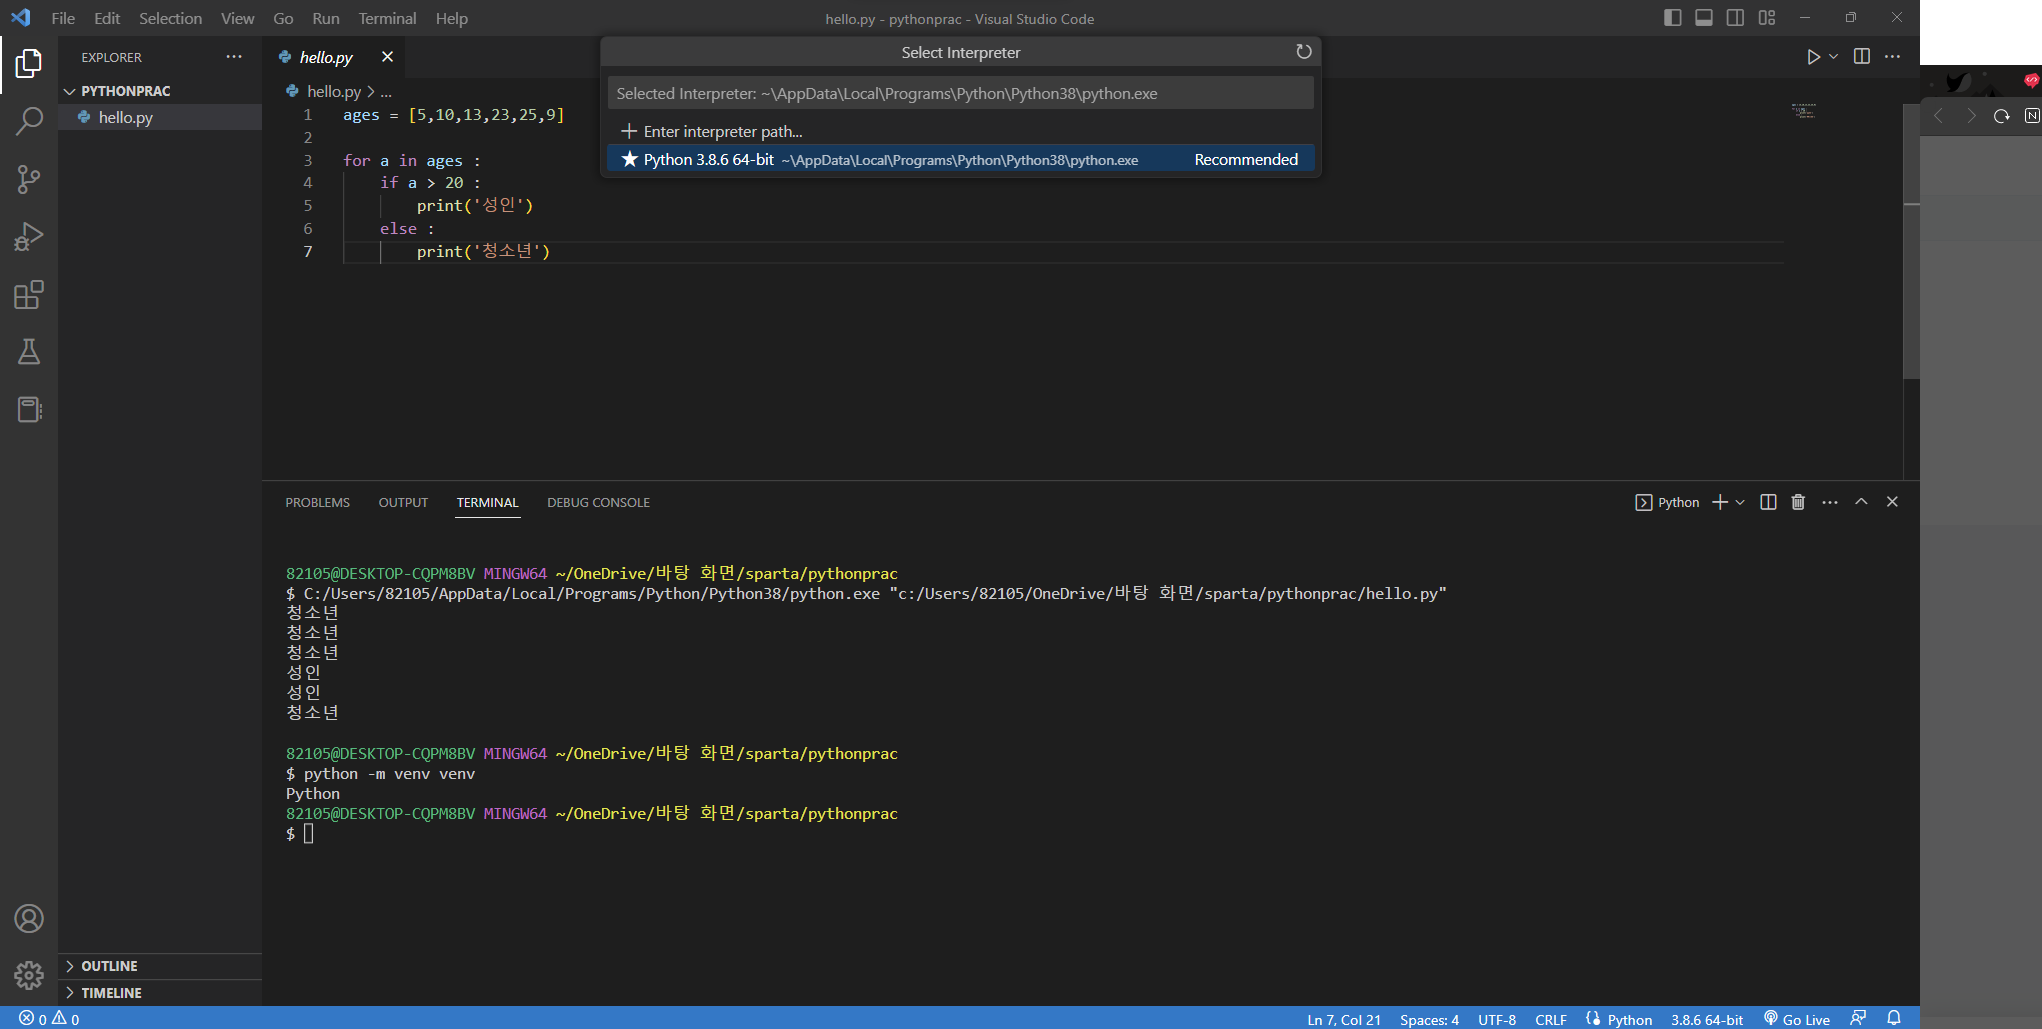
Task: Open Run and Debug view
Action: point(29,237)
